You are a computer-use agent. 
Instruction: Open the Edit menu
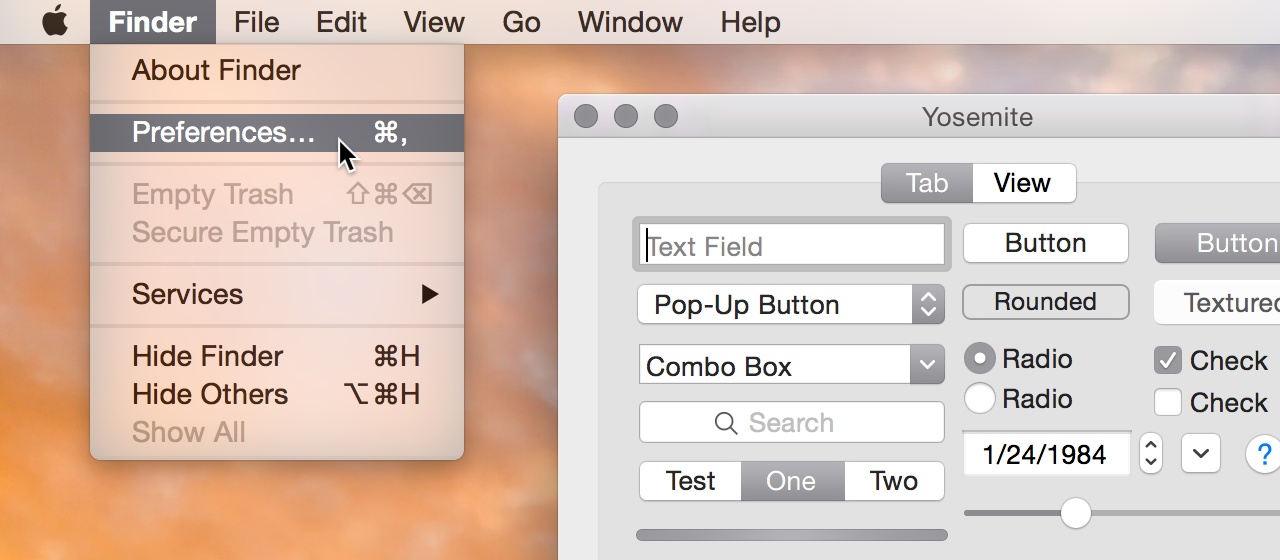342,22
